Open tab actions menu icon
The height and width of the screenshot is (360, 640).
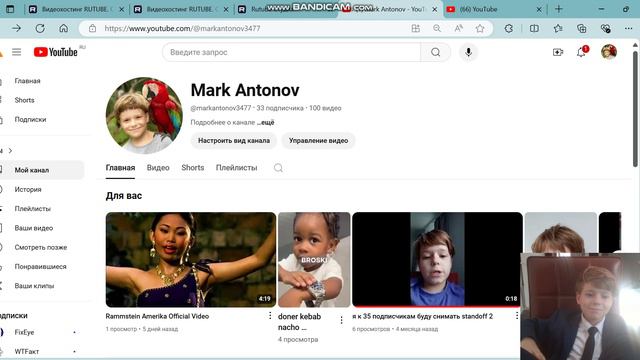10,9
